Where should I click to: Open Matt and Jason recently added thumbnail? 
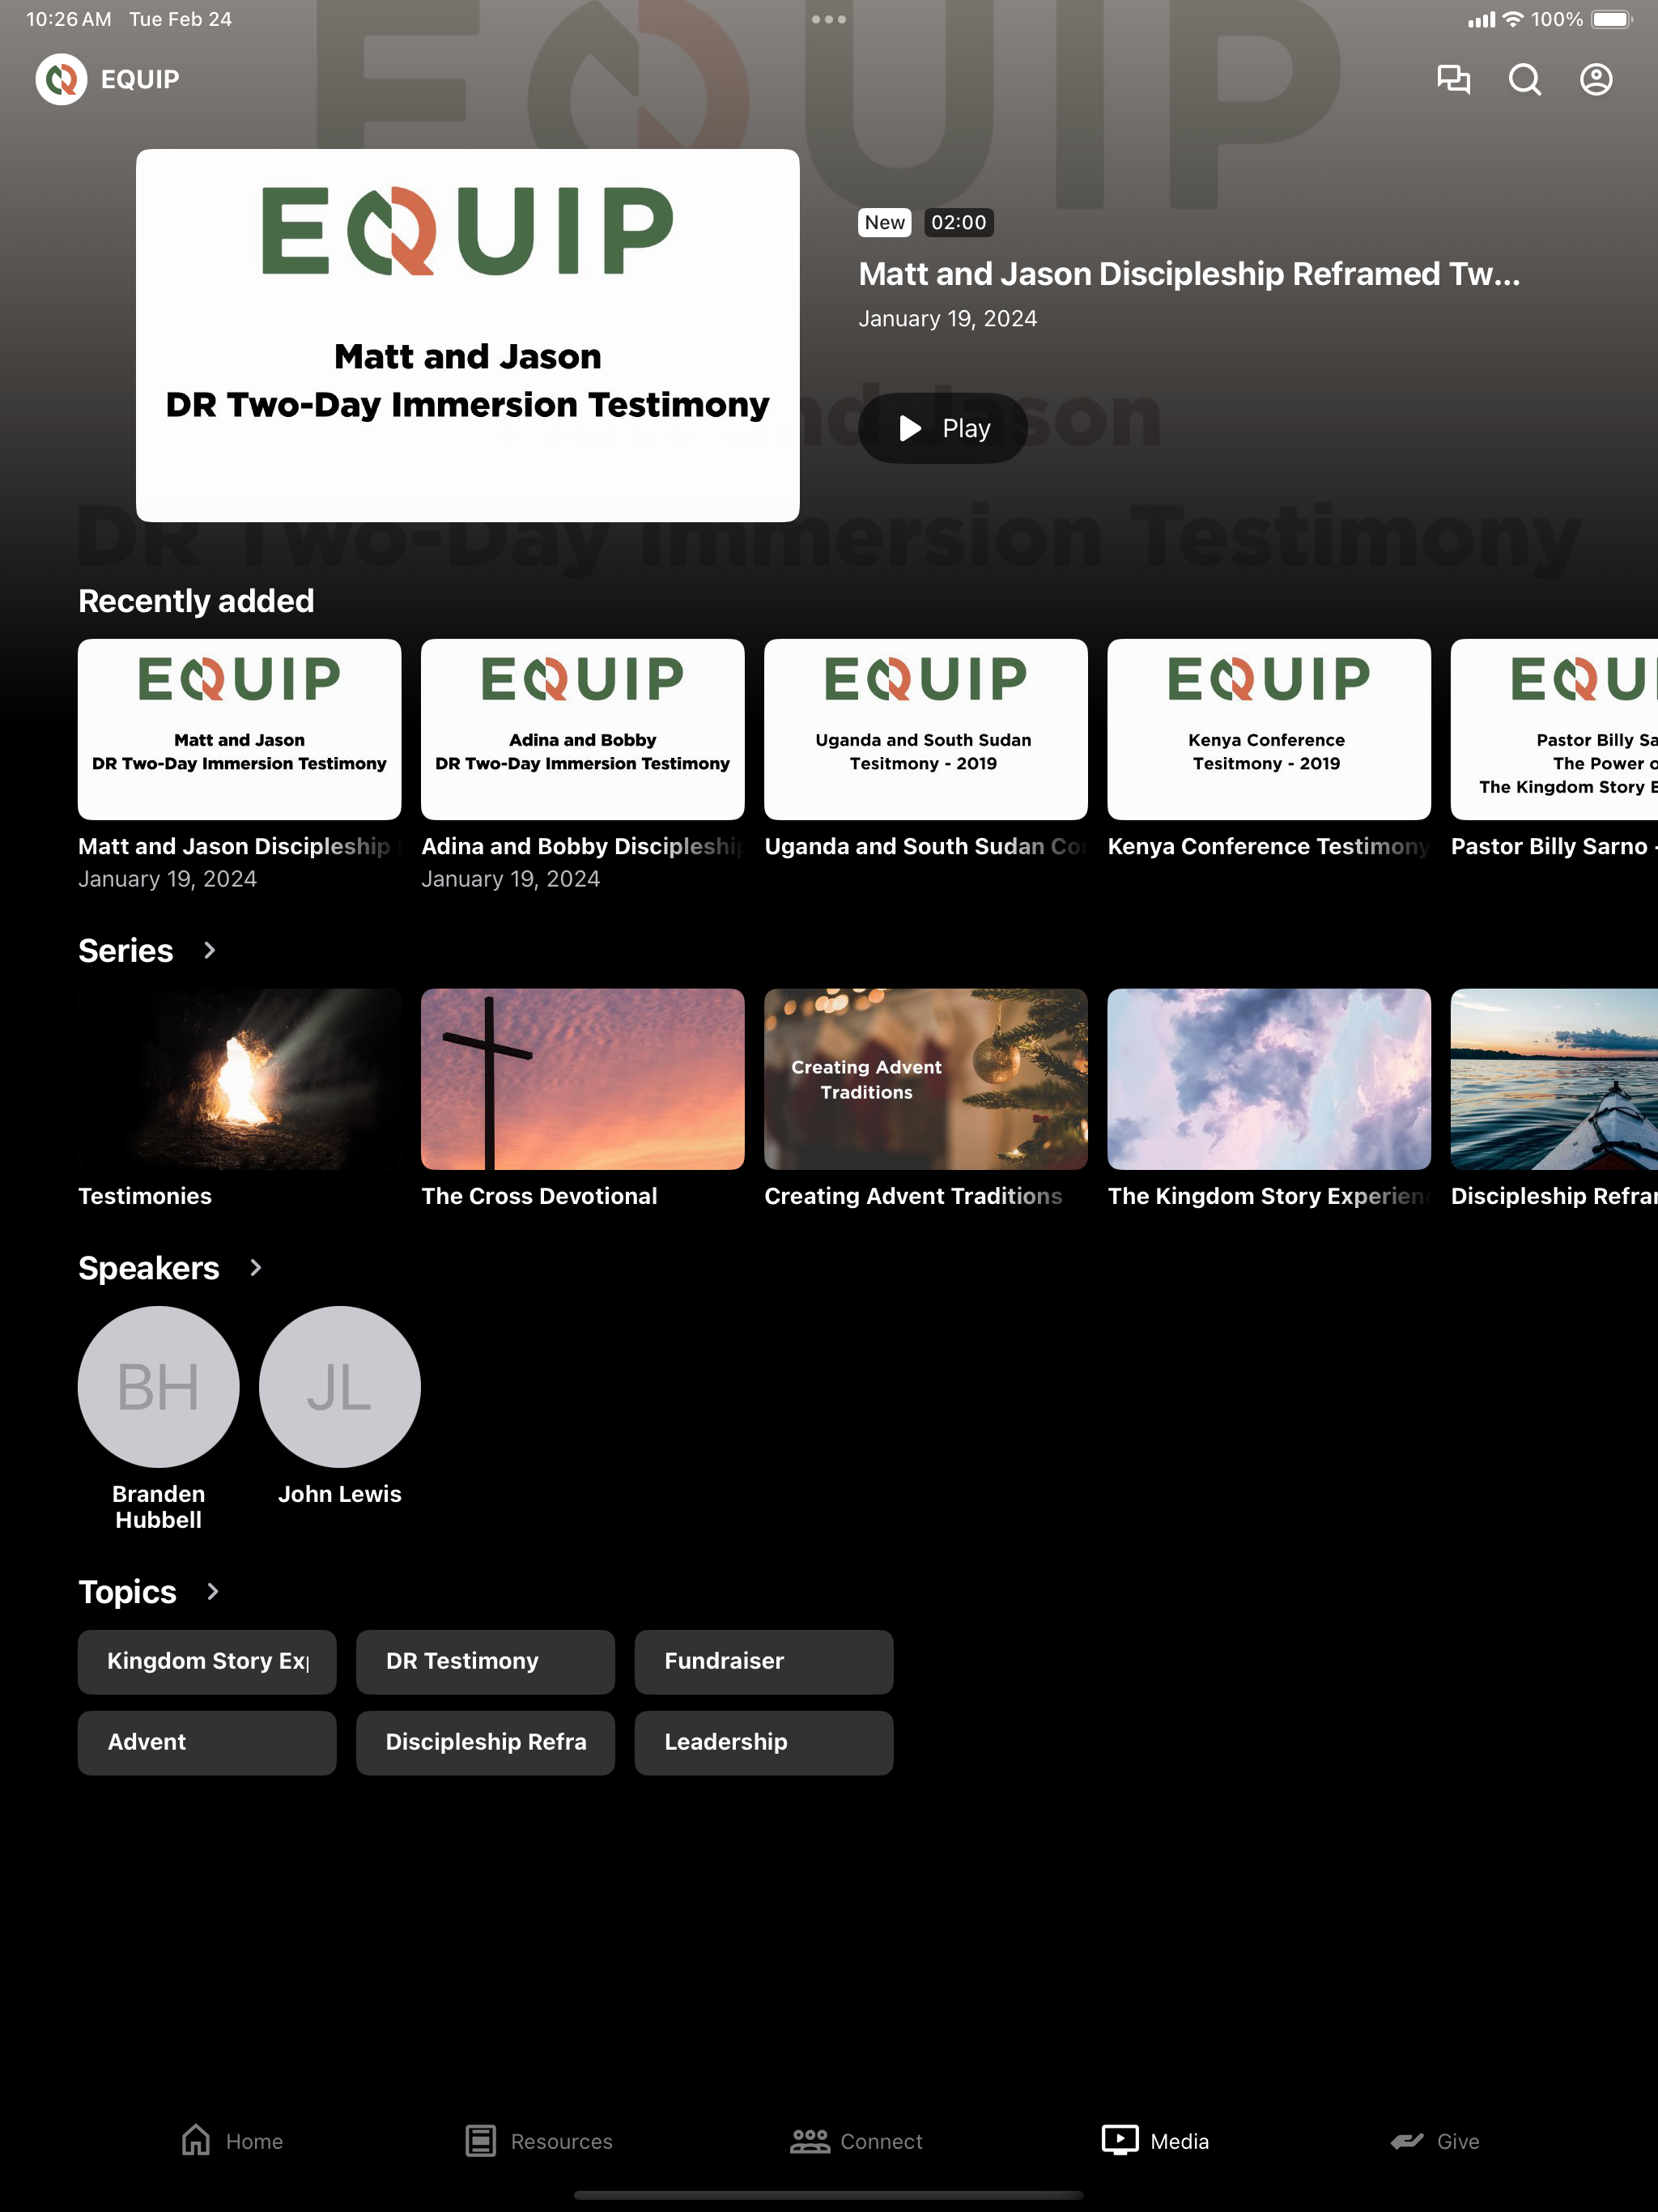[240, 729]
